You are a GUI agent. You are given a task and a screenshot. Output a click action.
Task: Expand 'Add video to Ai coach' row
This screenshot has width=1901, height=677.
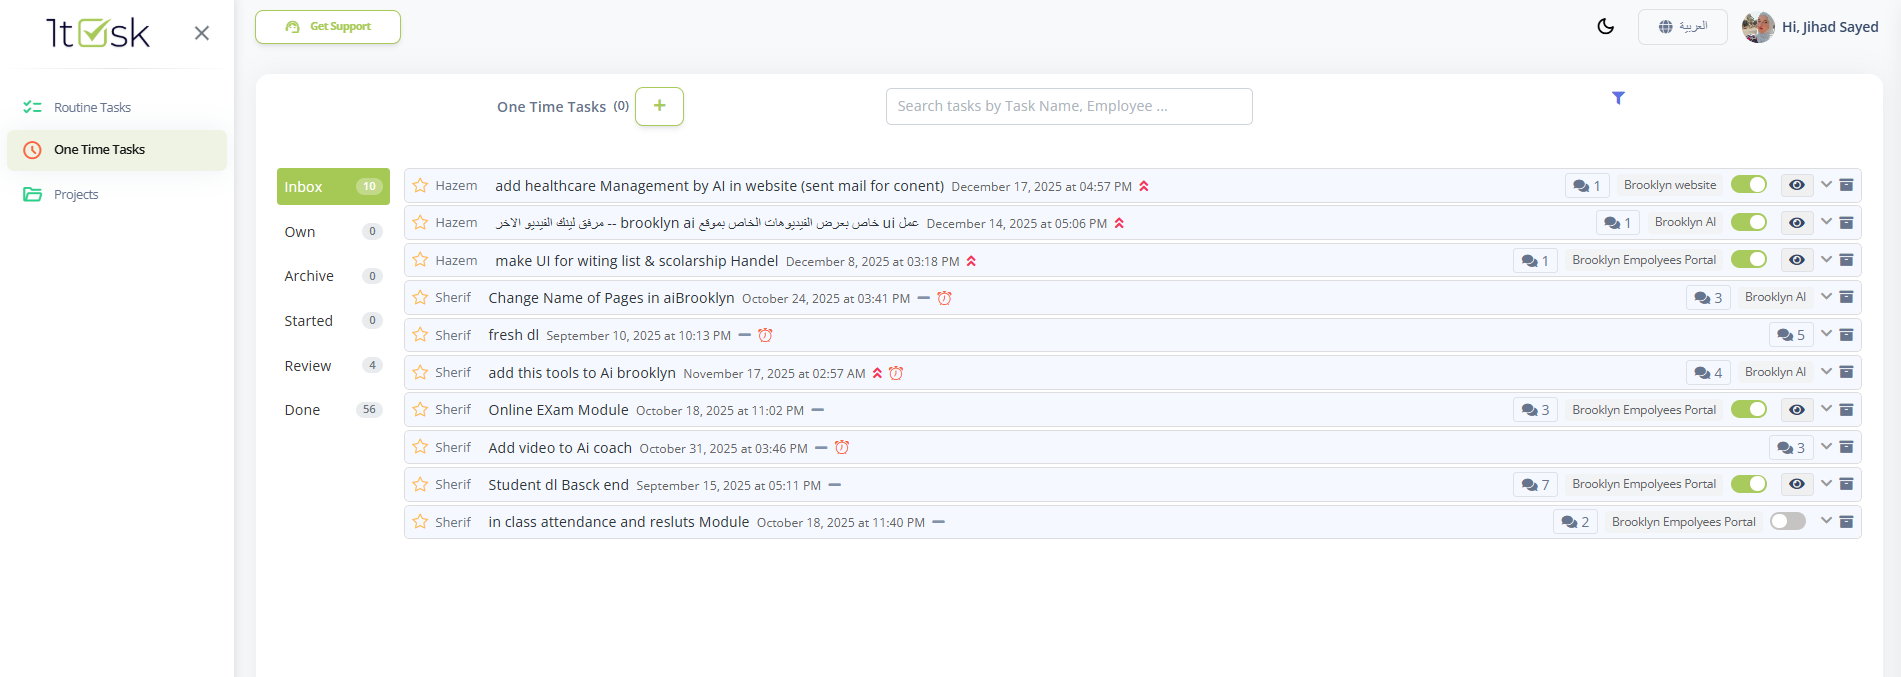[x=1826, y=447]
